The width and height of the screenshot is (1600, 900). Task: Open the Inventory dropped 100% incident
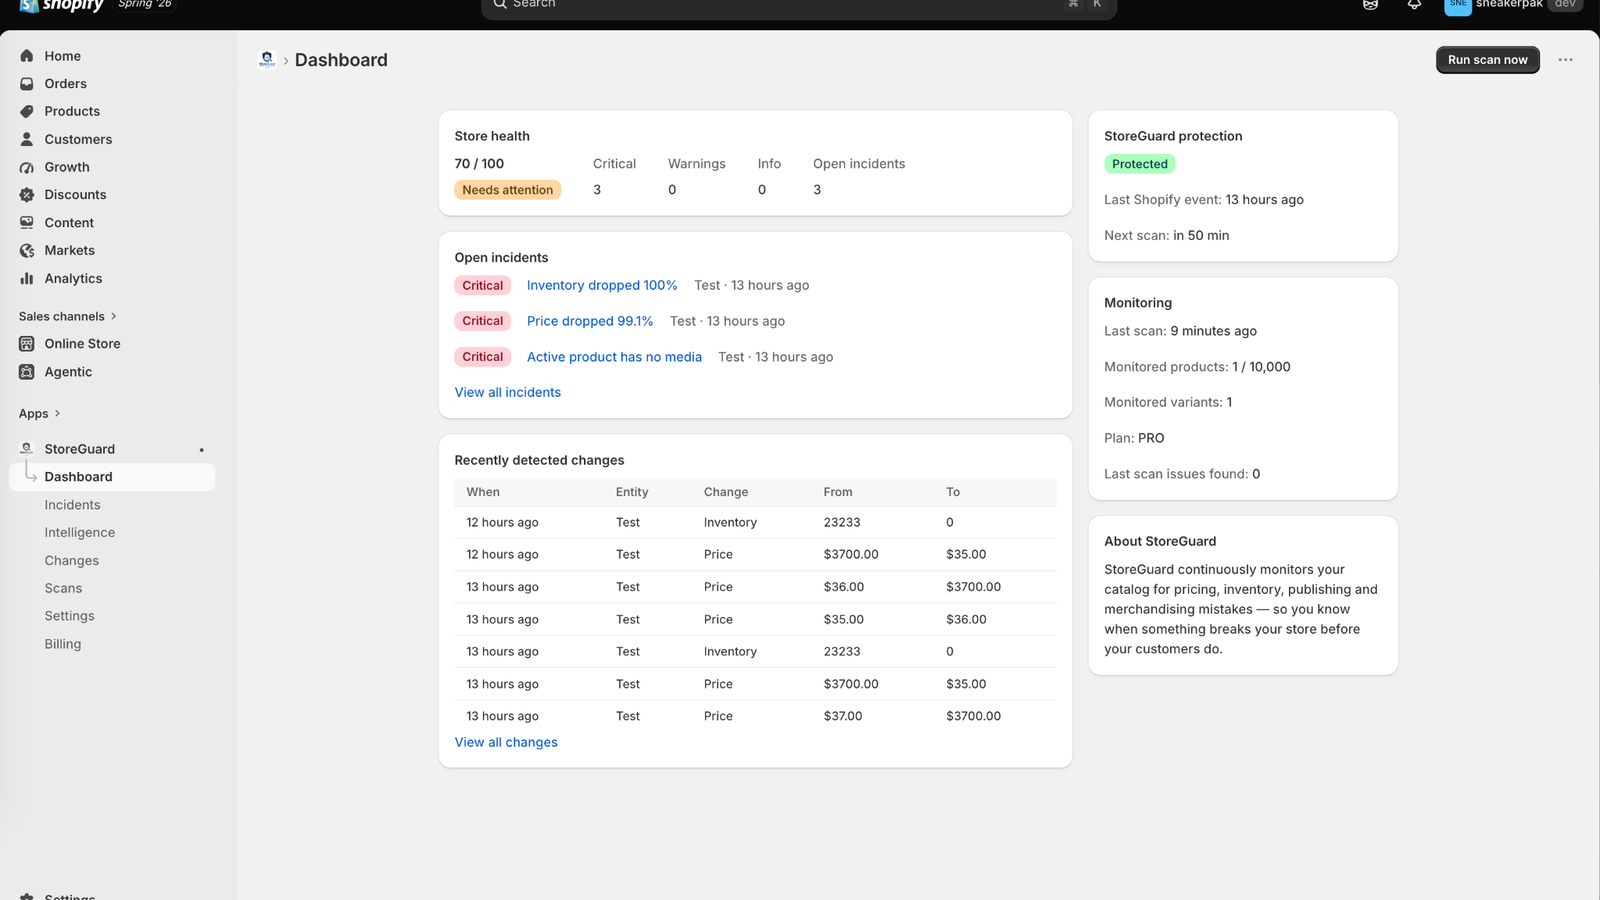(602, 285)
